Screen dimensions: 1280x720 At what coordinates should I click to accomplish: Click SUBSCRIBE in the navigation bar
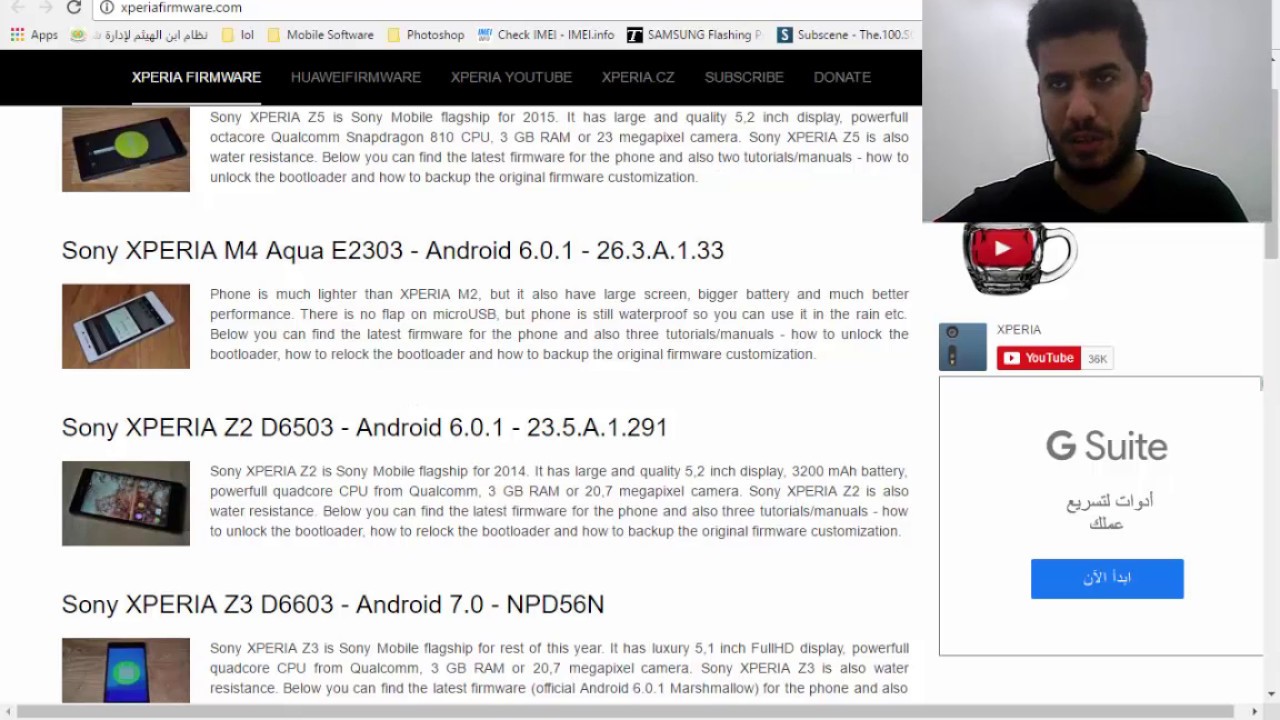[744, 77]
